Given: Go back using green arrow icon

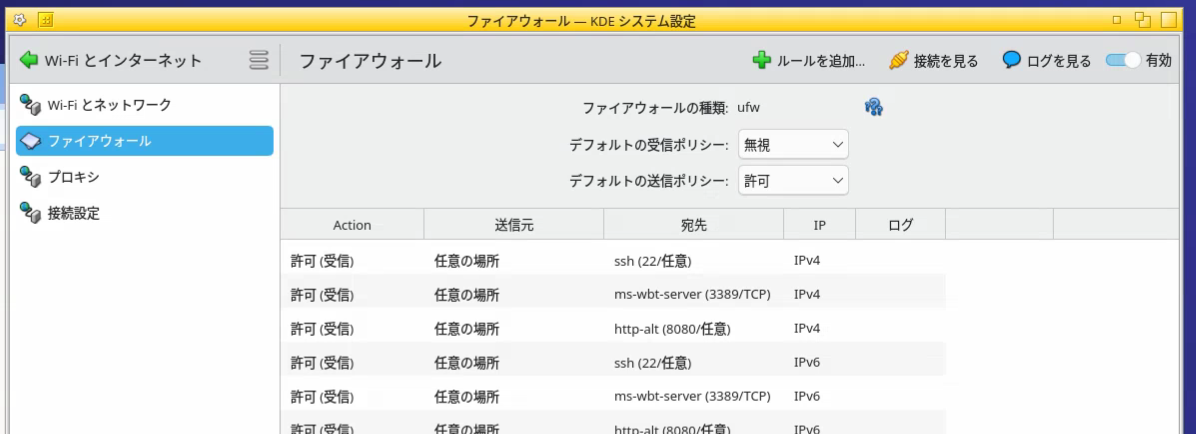Looking at the screenshot, I should (29, 61).
